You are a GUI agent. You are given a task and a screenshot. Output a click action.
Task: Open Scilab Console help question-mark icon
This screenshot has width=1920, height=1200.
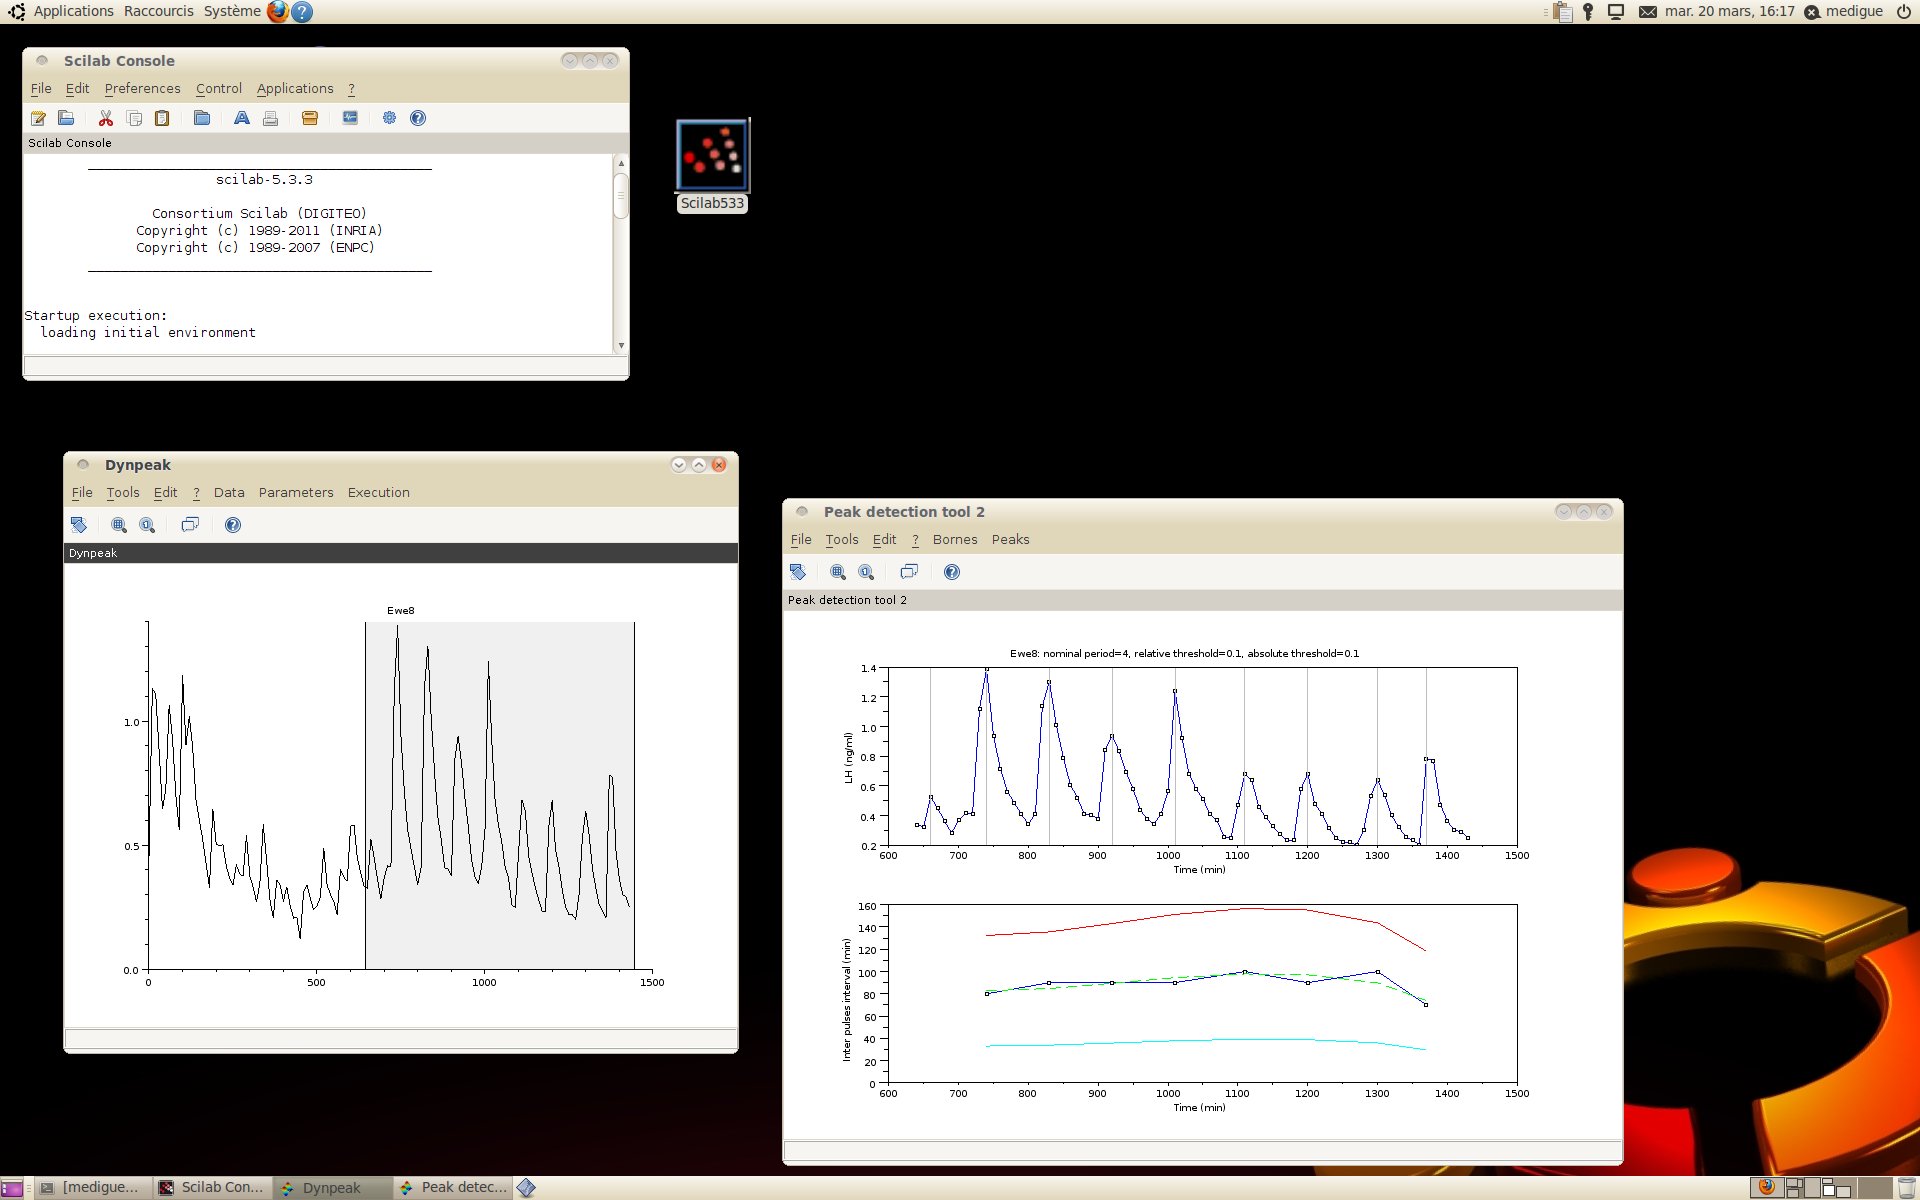tap(418, 118)
